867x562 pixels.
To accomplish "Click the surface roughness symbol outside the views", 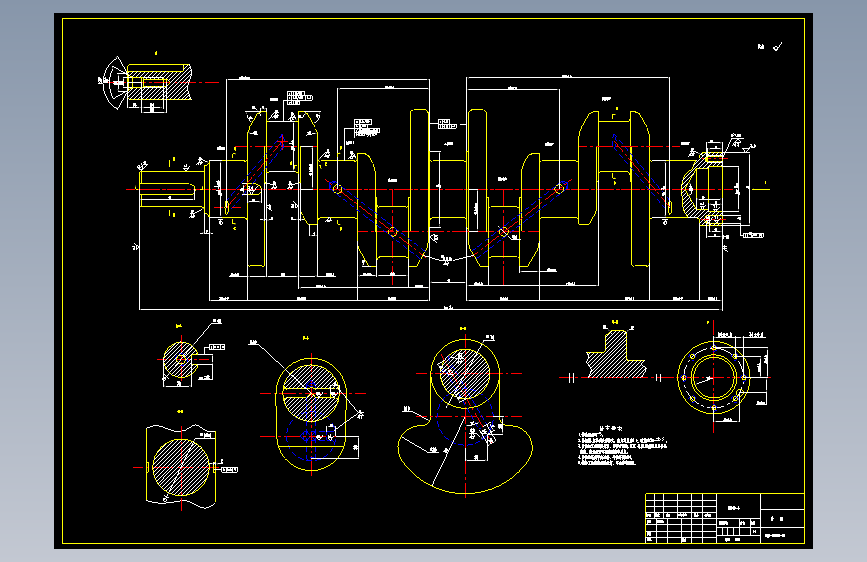I will (x=771, y=47).
